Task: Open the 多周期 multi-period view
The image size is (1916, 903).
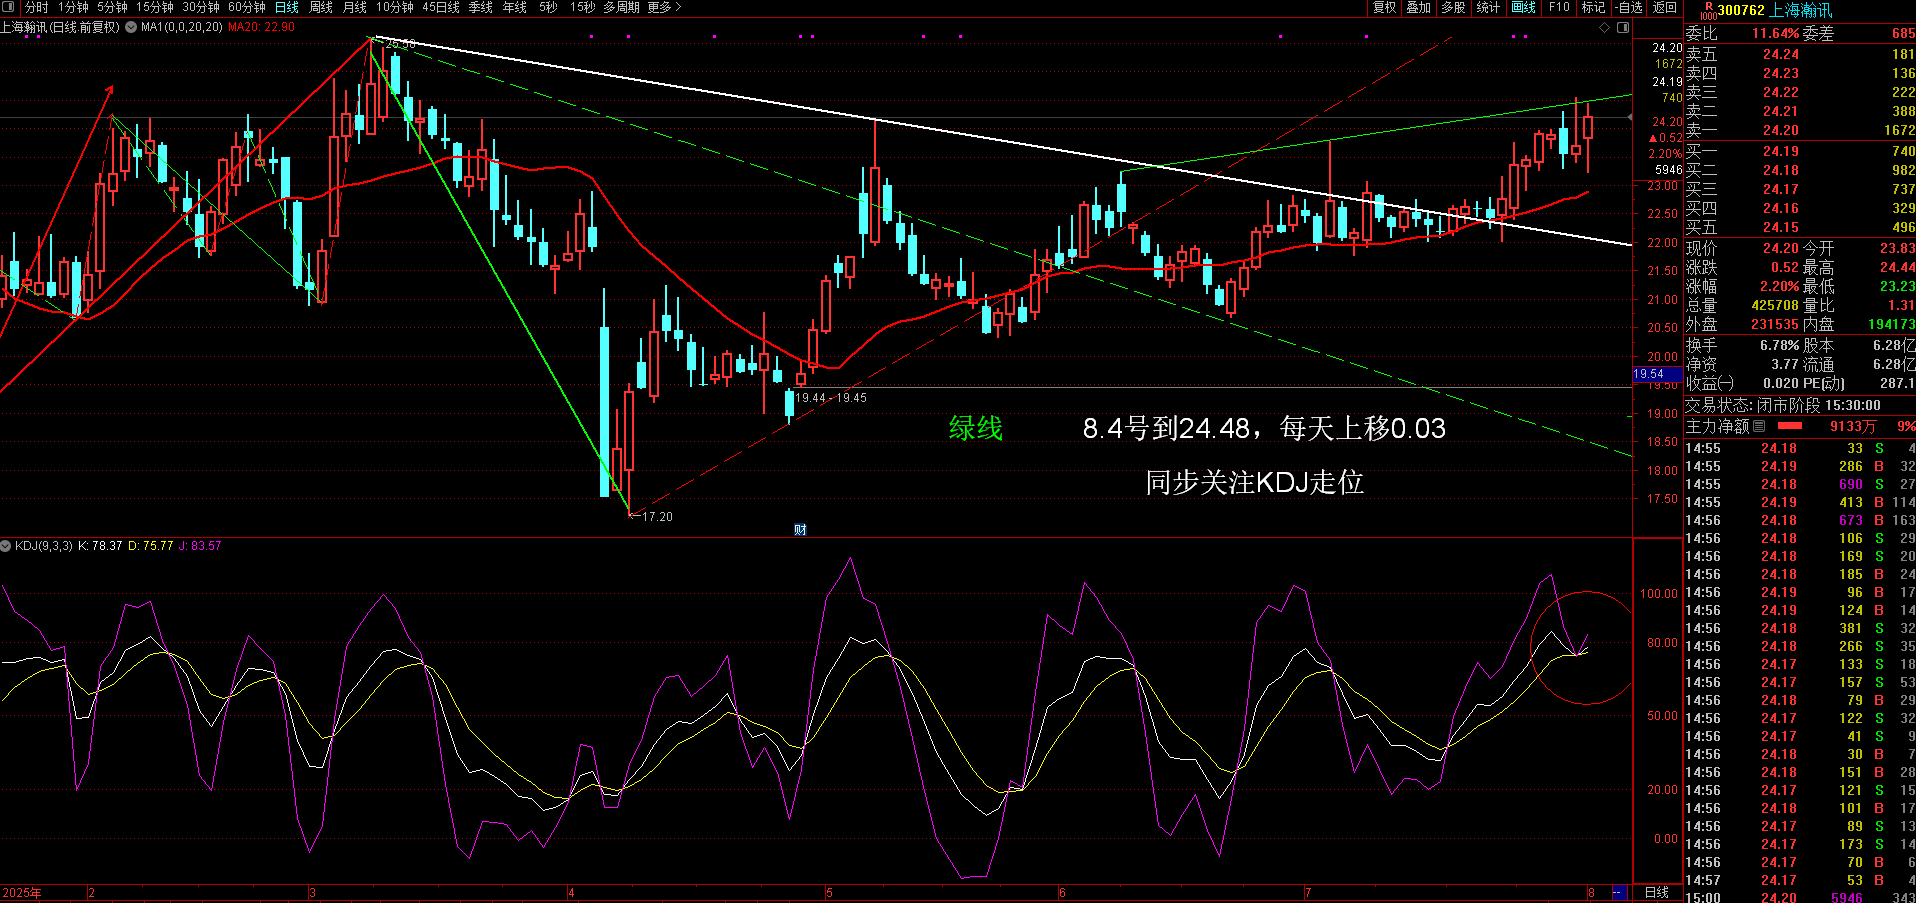Action: pos(621,7)
